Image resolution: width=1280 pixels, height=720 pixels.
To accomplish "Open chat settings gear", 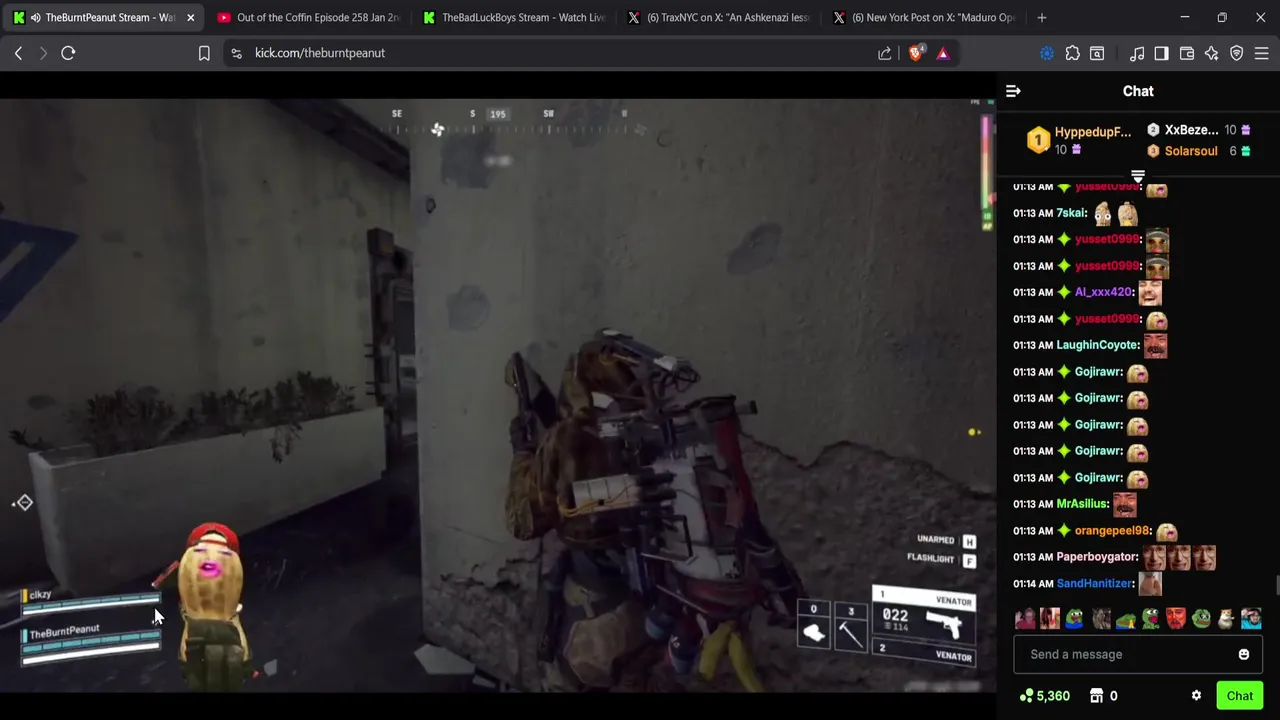I will pos(1196,696).
